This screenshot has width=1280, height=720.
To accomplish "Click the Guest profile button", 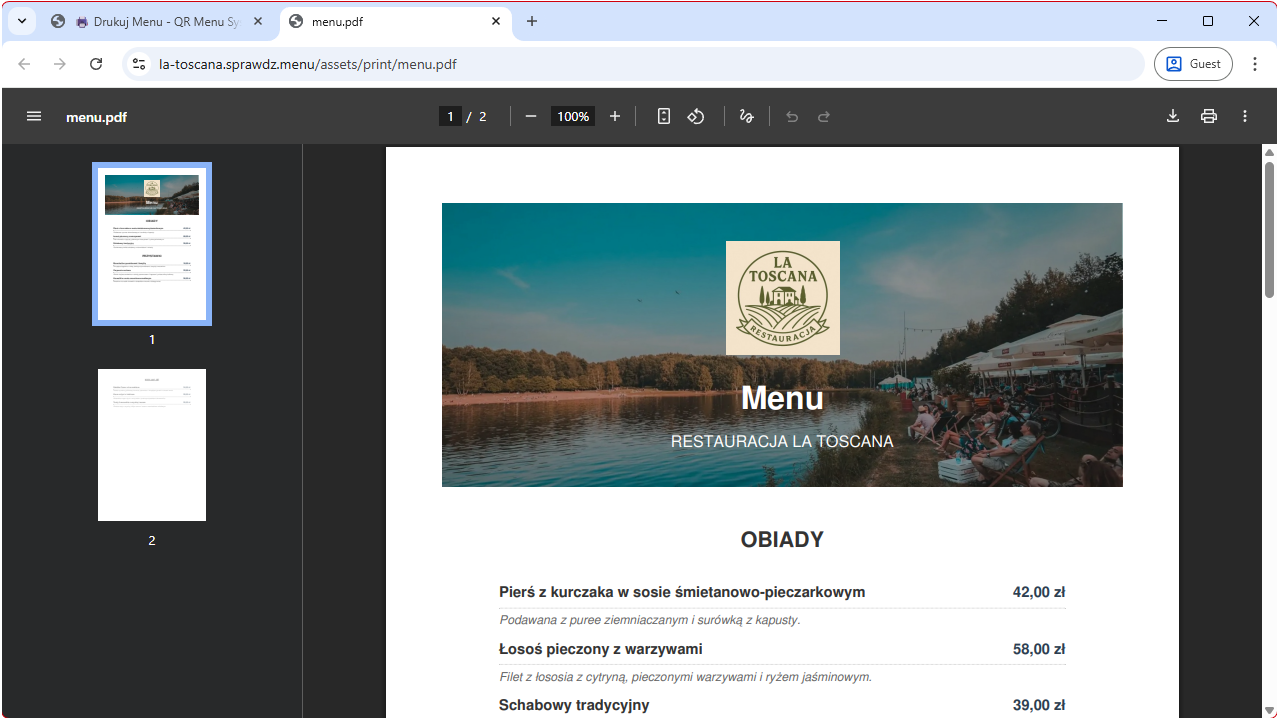I will [1192, 63].
